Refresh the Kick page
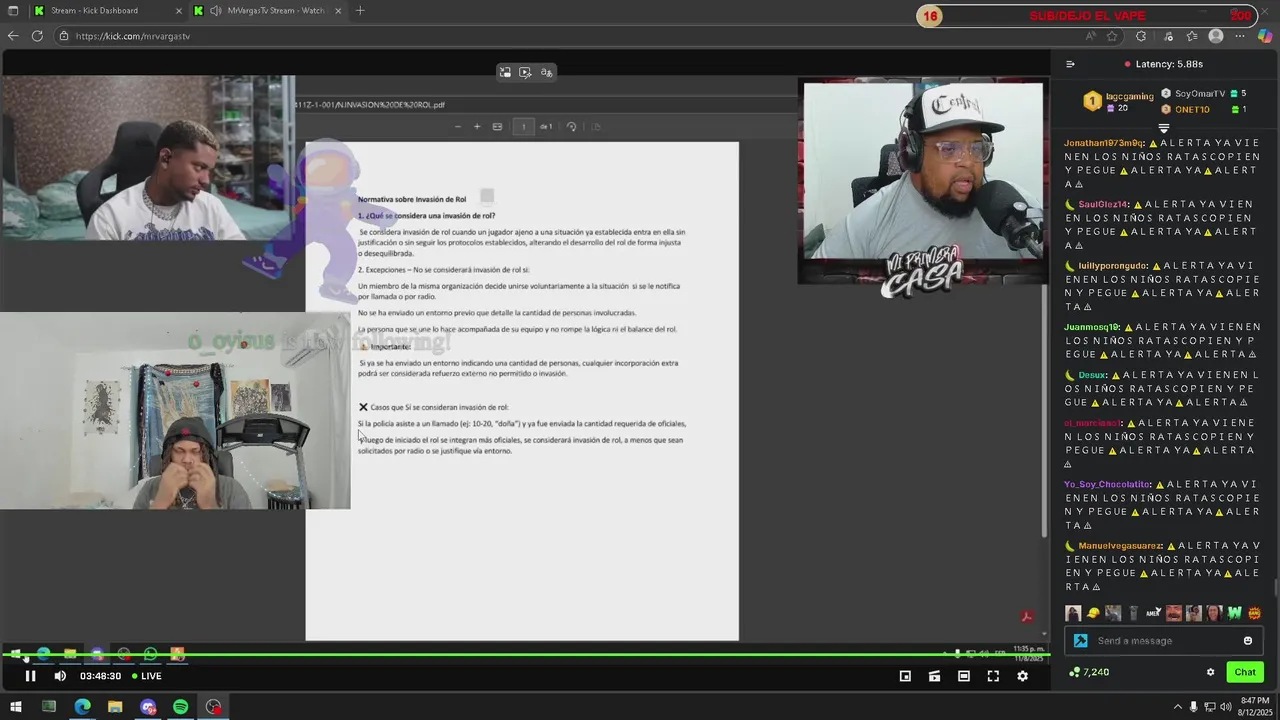 (x=37, y=36)
